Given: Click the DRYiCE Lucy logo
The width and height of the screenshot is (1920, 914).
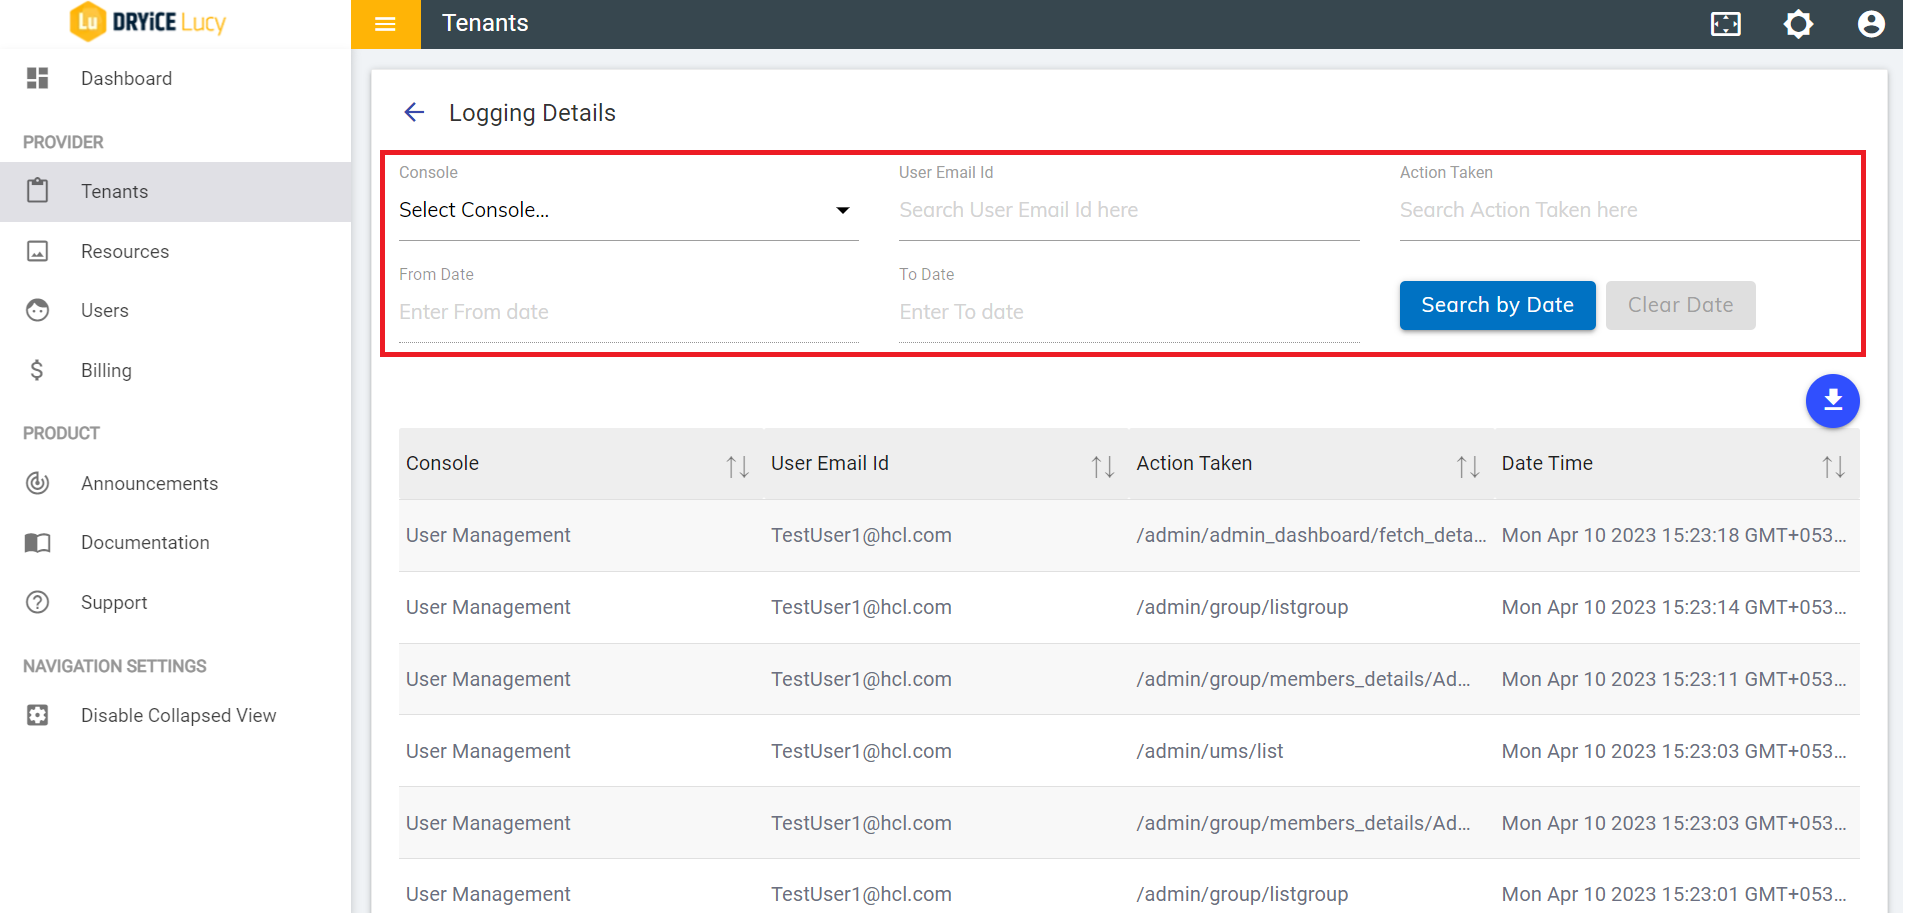Looking at the screenshot, I should [148, 21].
